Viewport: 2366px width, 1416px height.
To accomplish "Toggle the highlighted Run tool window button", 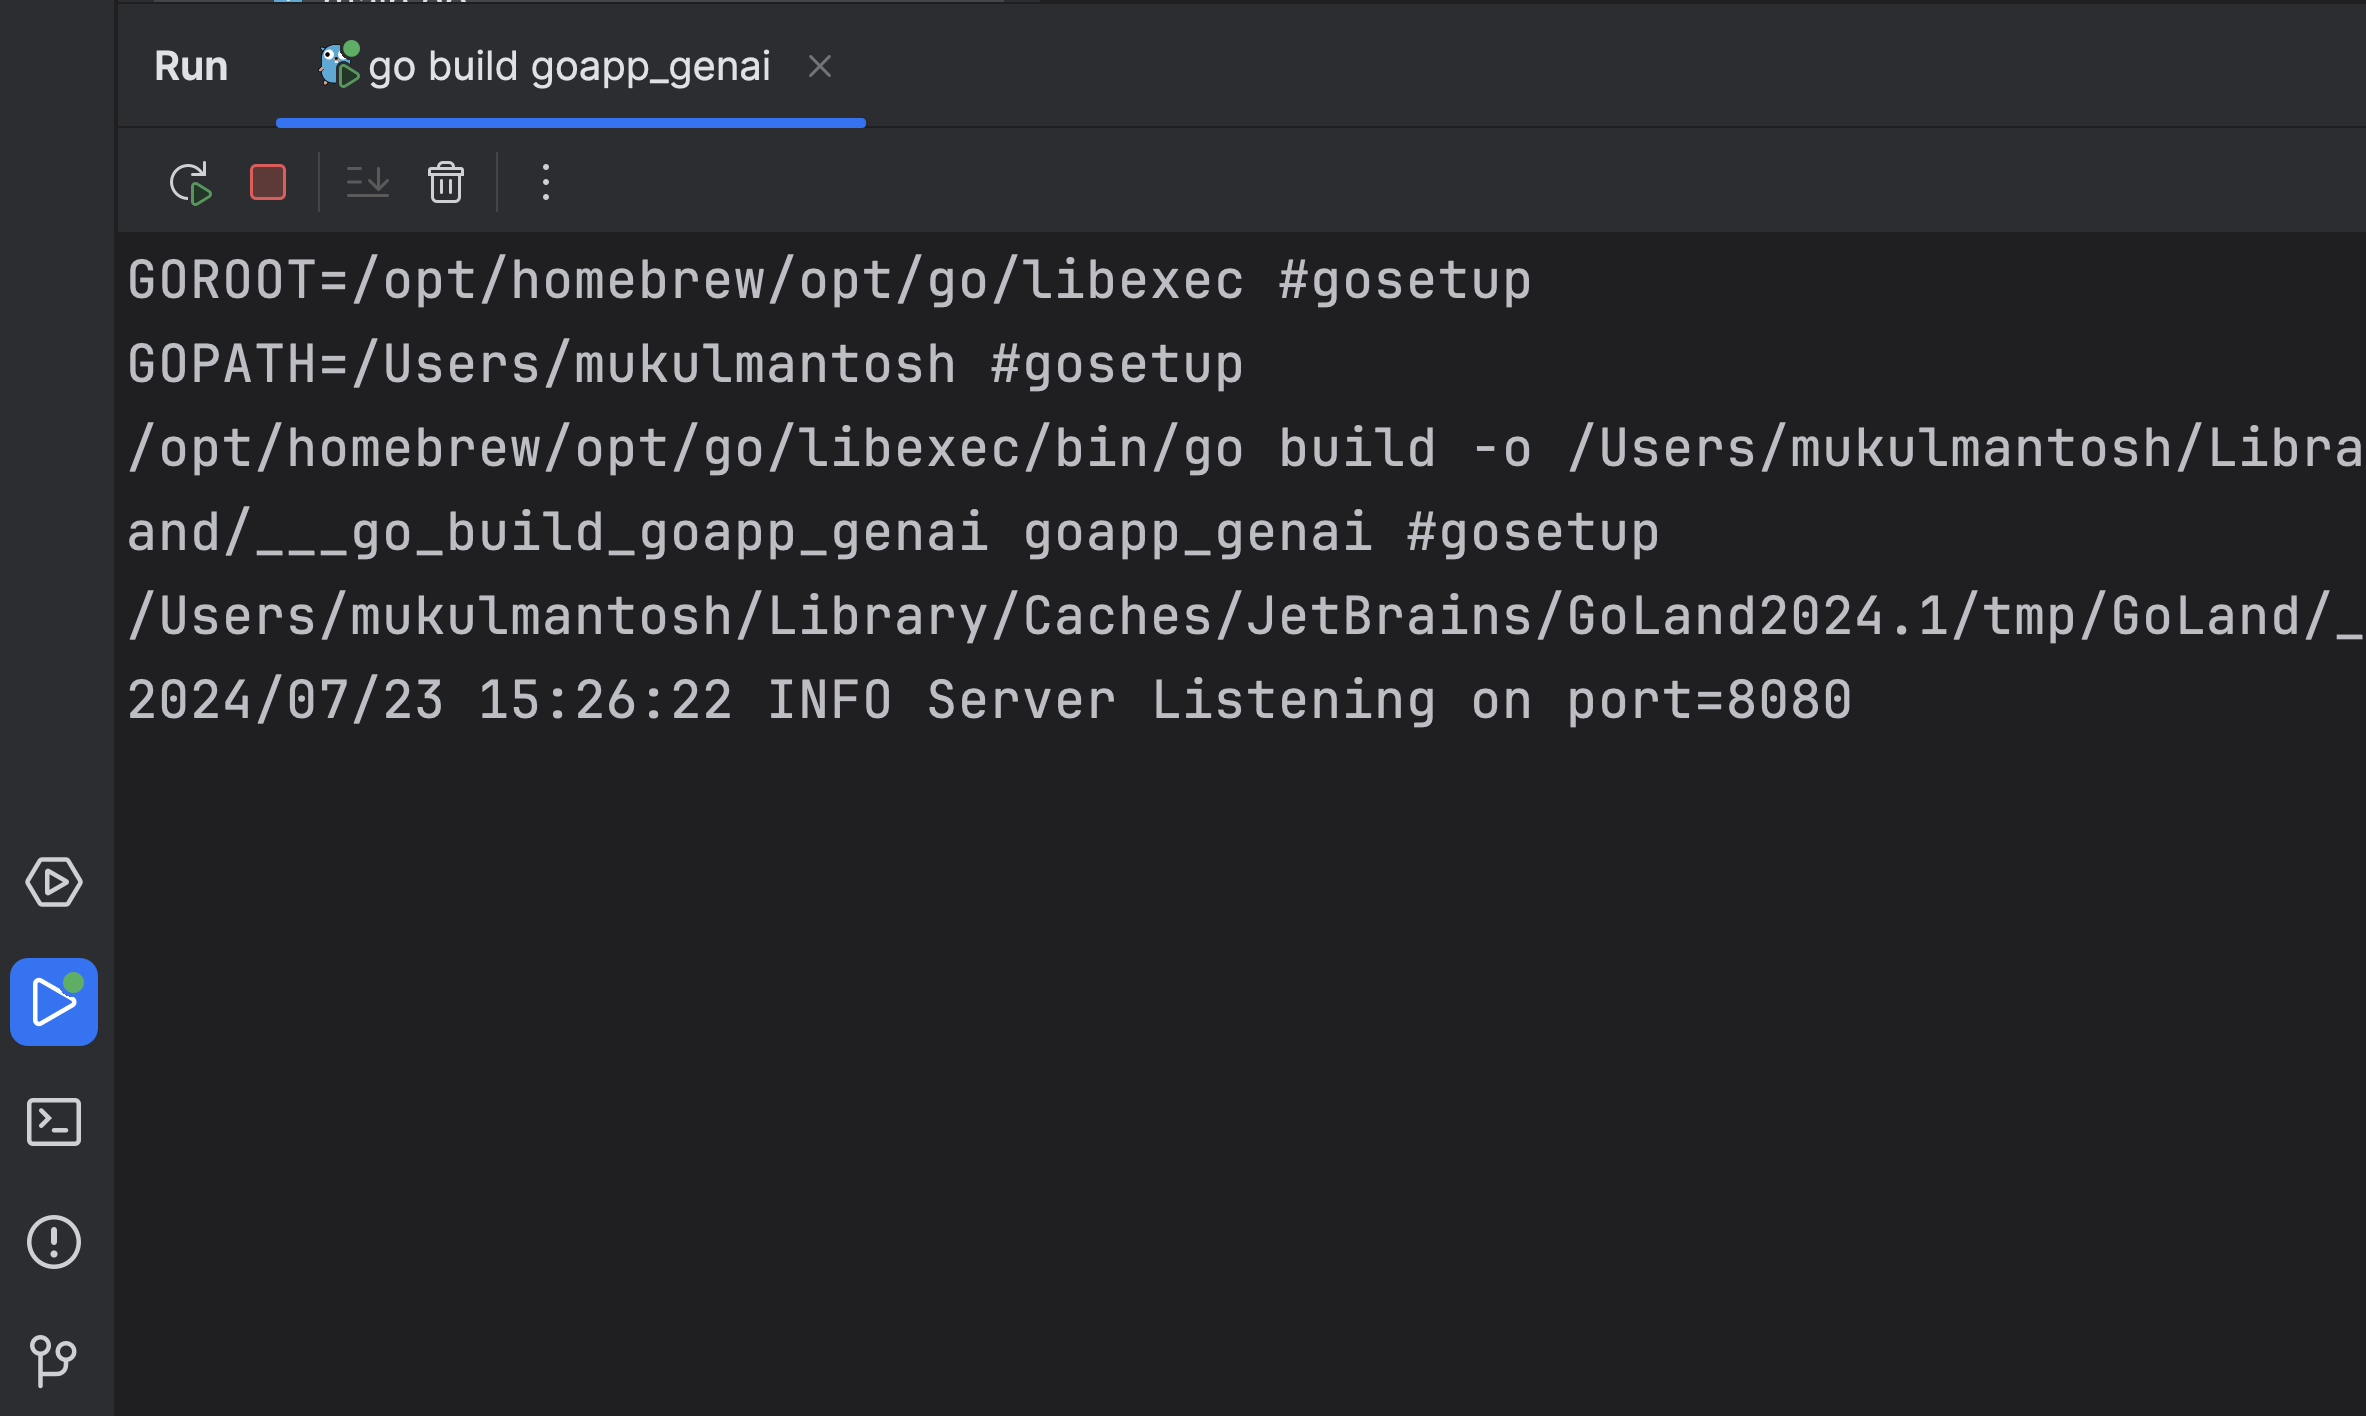I will click(54, 1002).
